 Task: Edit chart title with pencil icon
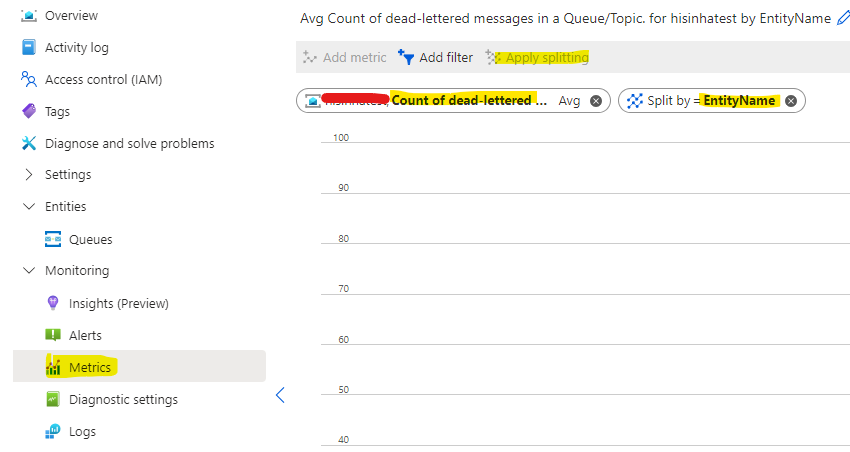[x=843, y=18]
